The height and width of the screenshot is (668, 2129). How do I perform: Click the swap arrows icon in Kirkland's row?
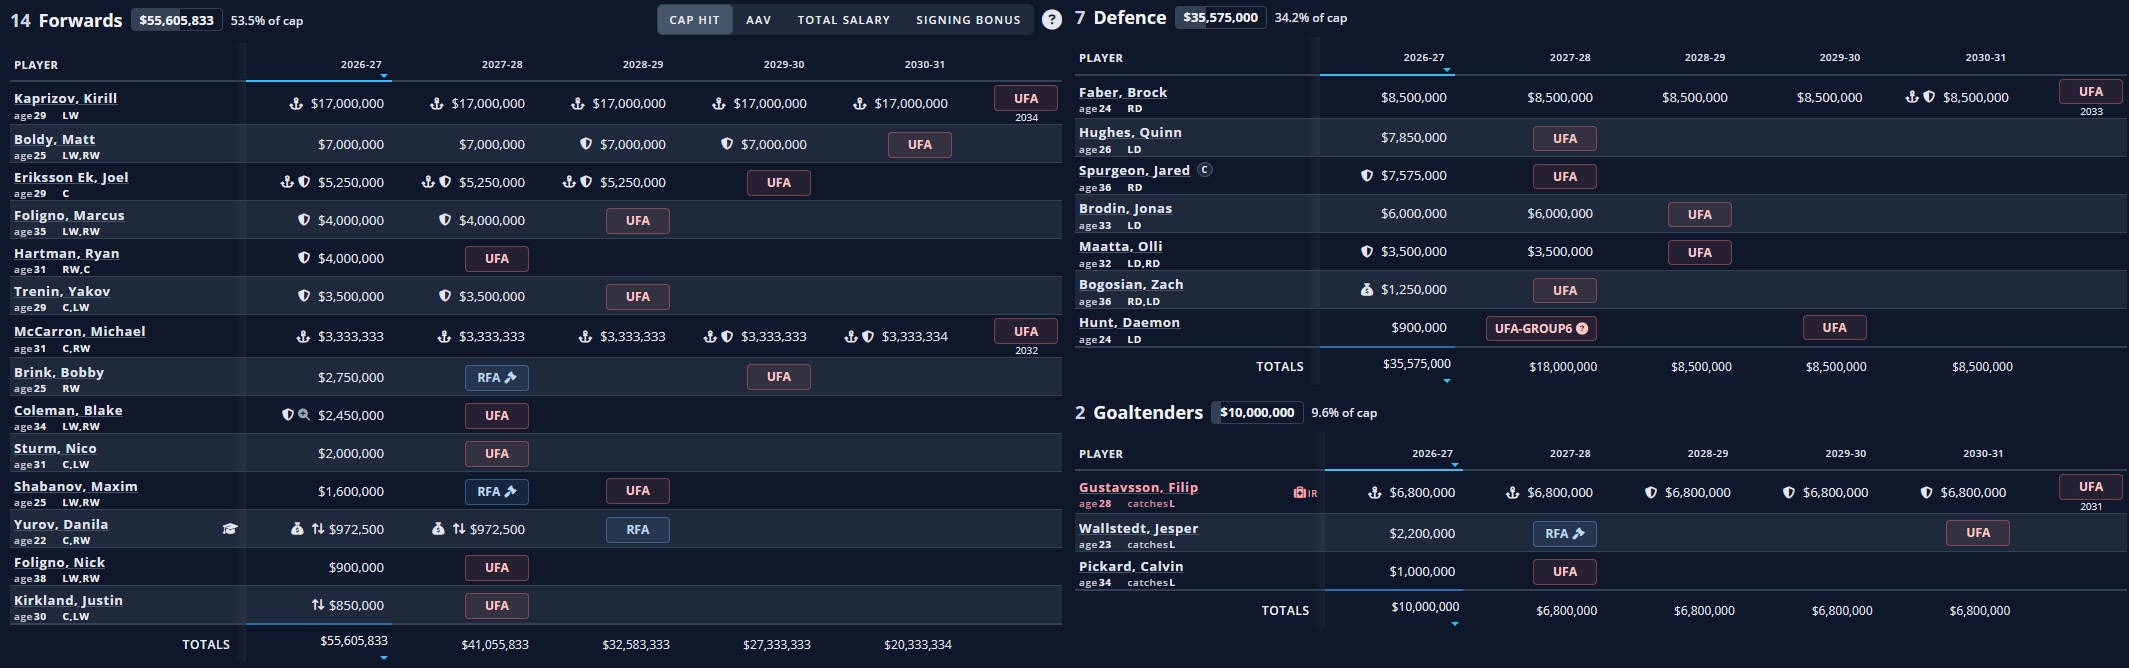point(318,605)
